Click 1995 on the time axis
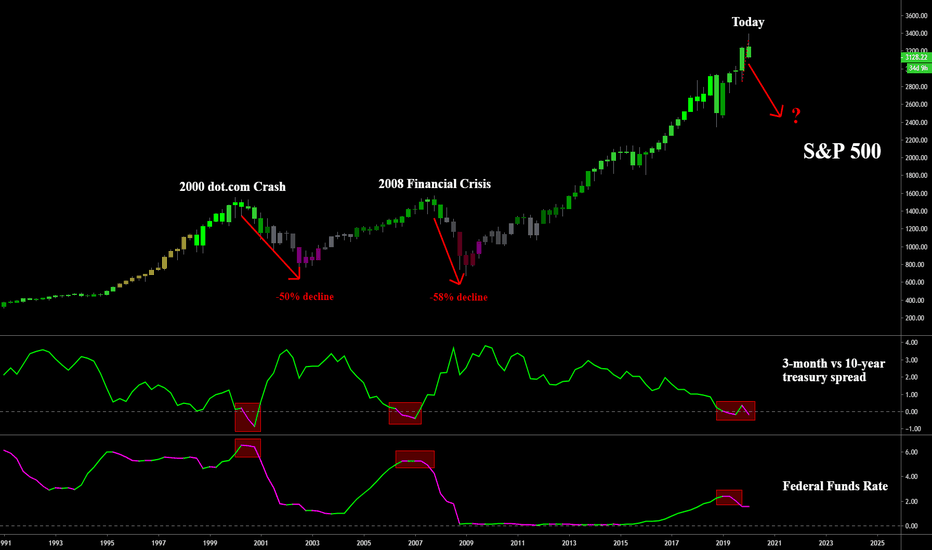 (x=107, y=543)
